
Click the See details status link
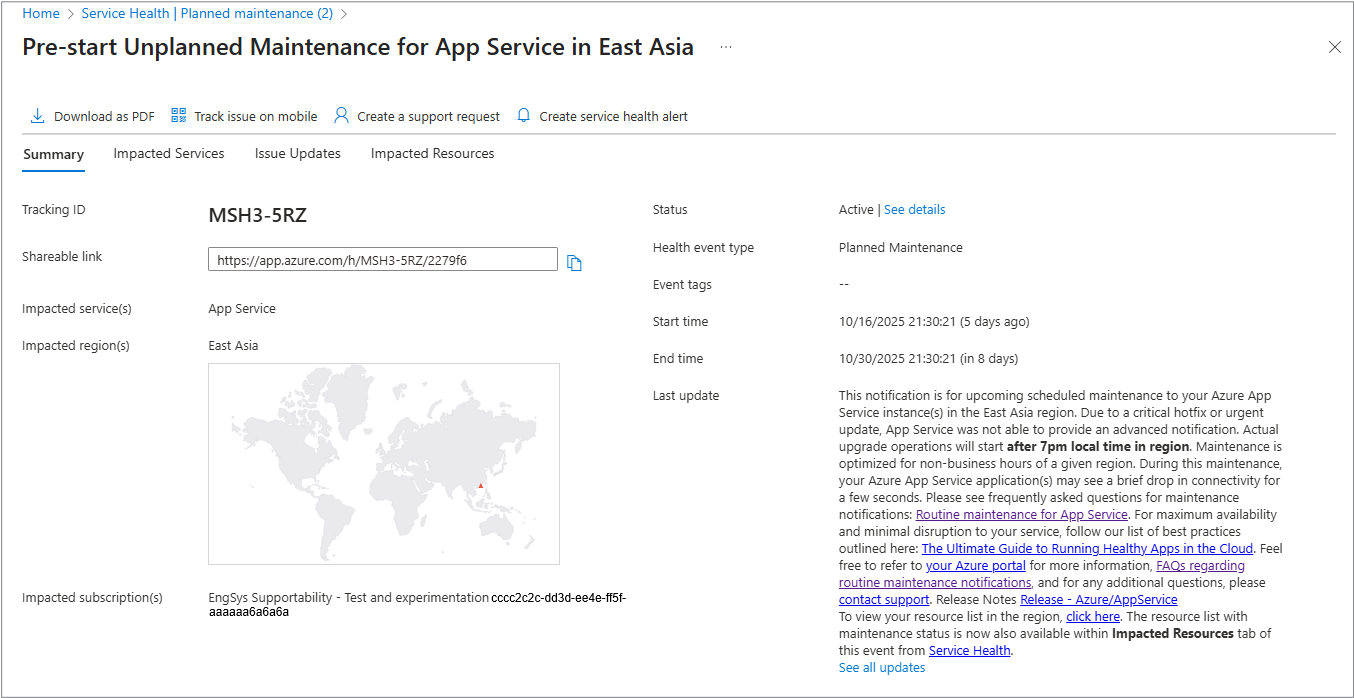tap(914, 210)
